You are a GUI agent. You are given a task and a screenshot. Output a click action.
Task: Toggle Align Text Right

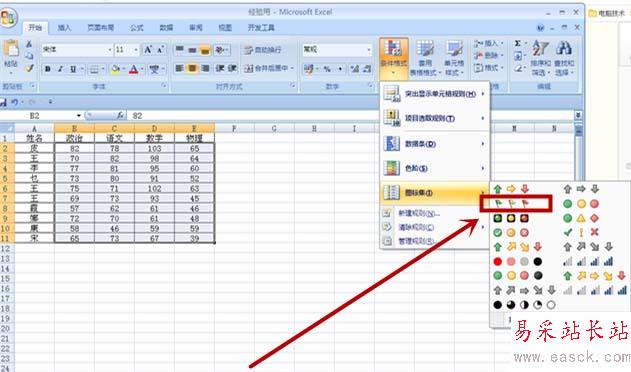click(205, 68)
